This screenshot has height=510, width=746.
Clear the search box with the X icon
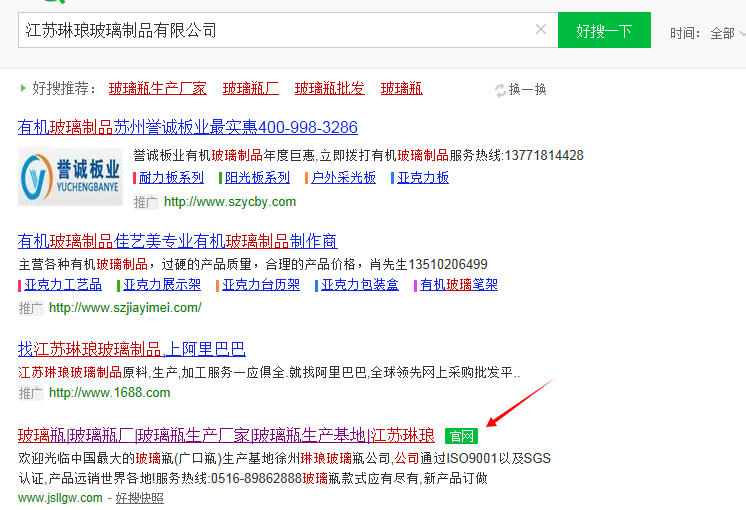click(x=541, y=30)
